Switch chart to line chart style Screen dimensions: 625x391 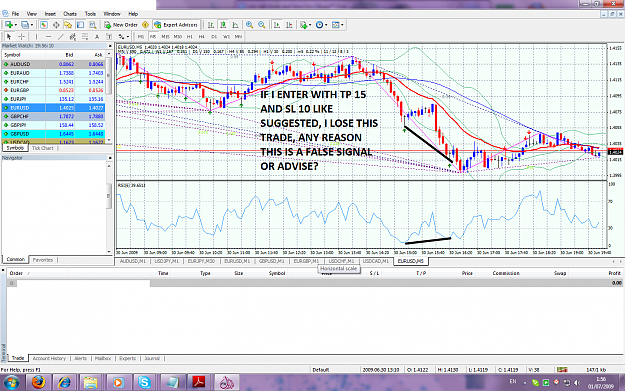point(235,25)
